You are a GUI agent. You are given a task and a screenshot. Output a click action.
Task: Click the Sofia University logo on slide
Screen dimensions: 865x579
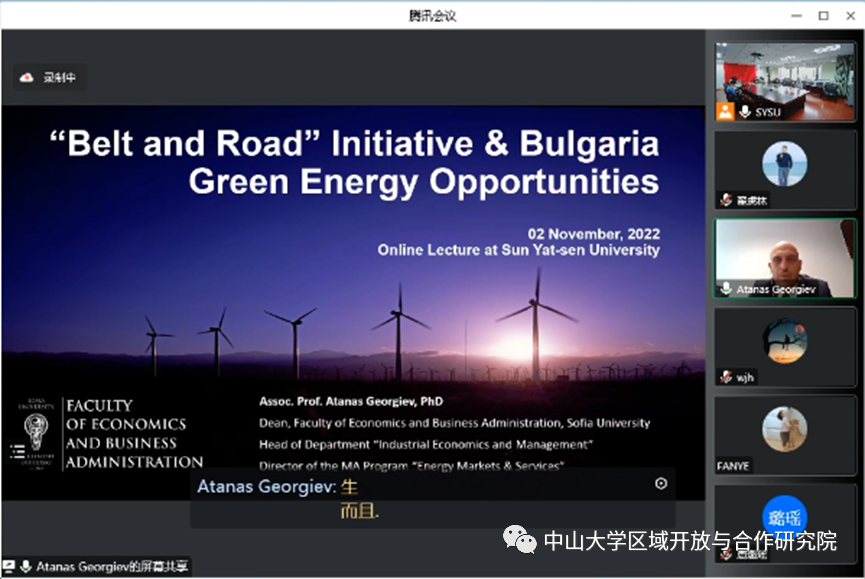[36, 433]
